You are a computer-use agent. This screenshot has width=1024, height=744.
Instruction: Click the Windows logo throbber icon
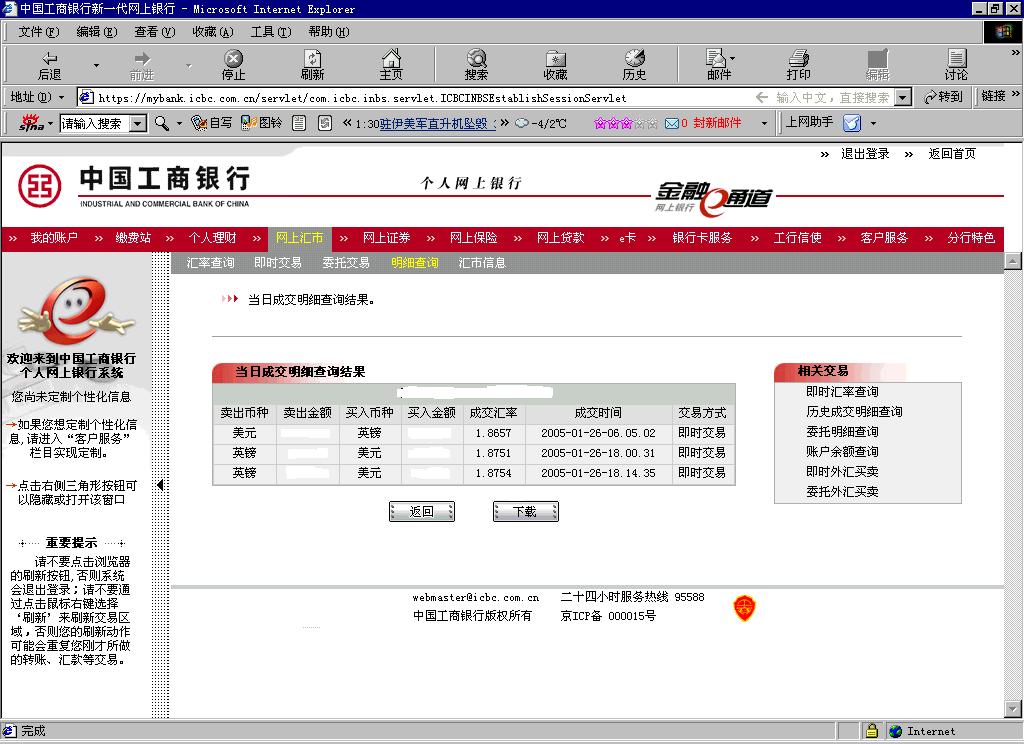tap(1002, 31)
